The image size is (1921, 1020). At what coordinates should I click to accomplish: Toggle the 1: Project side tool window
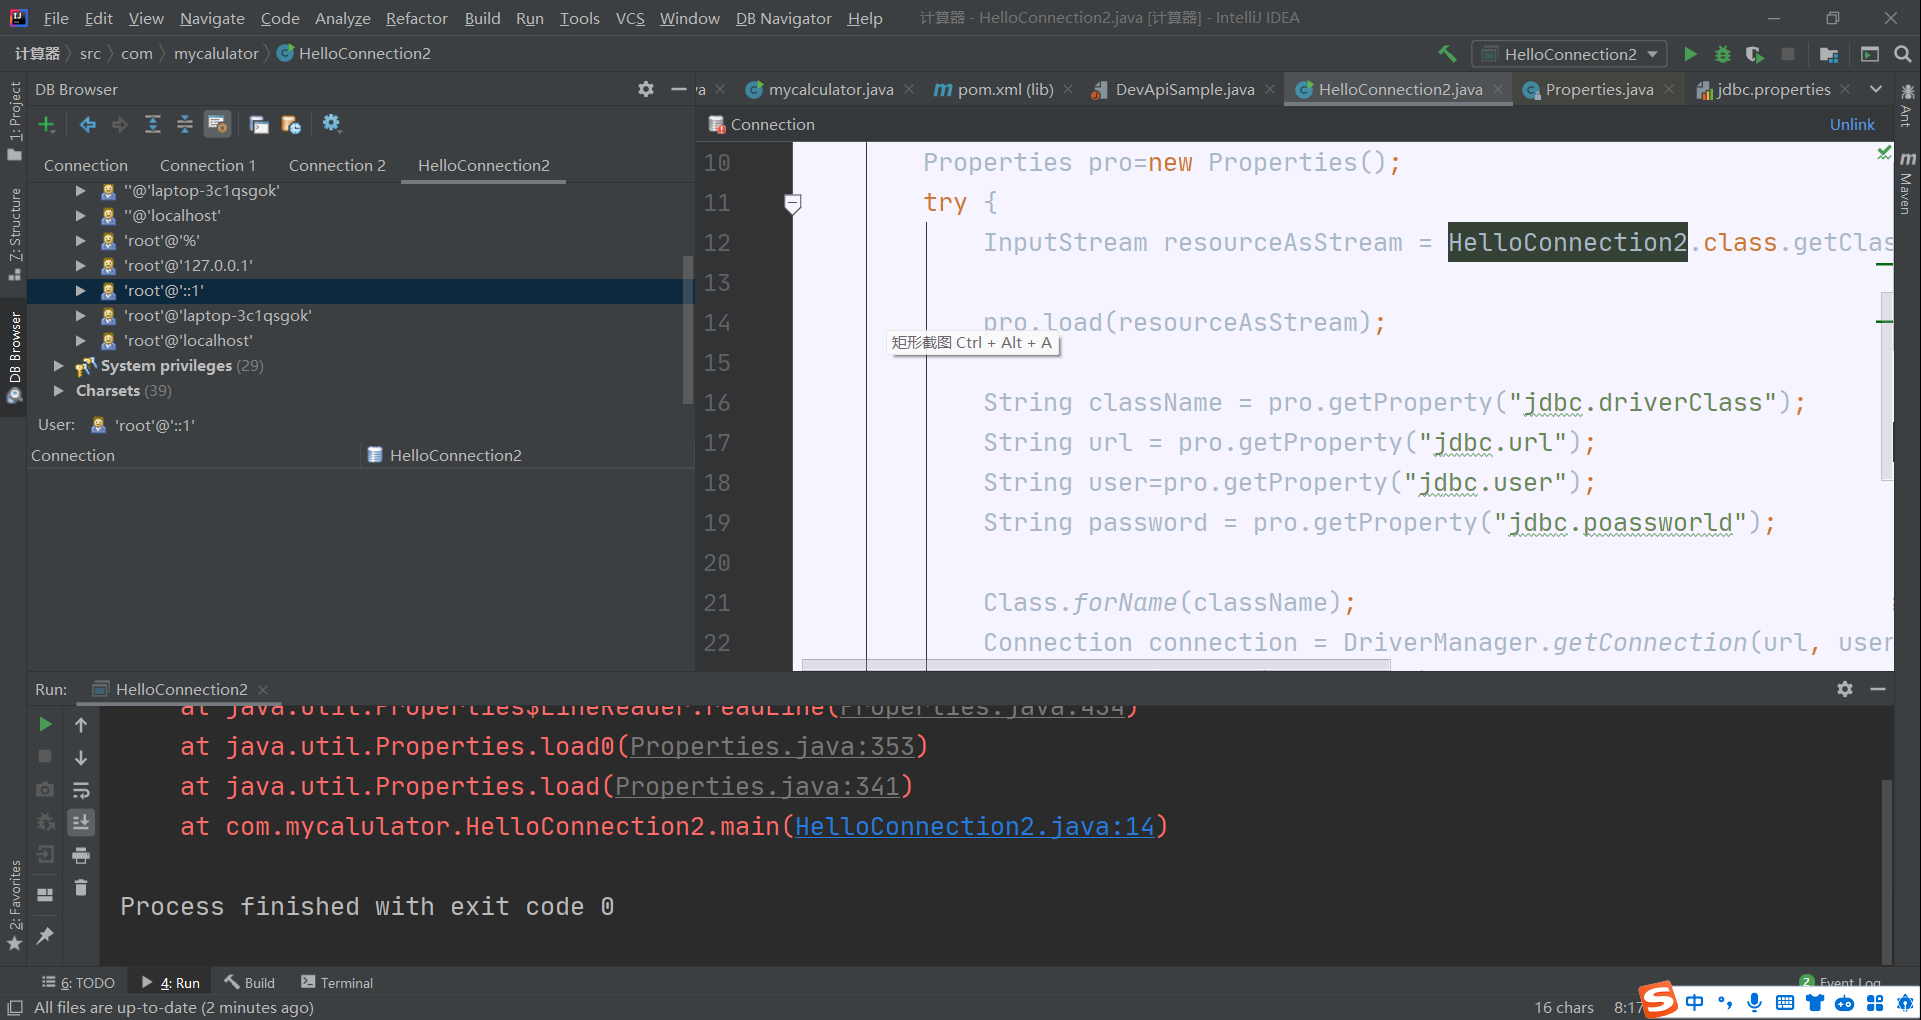[x=14, y=120]
